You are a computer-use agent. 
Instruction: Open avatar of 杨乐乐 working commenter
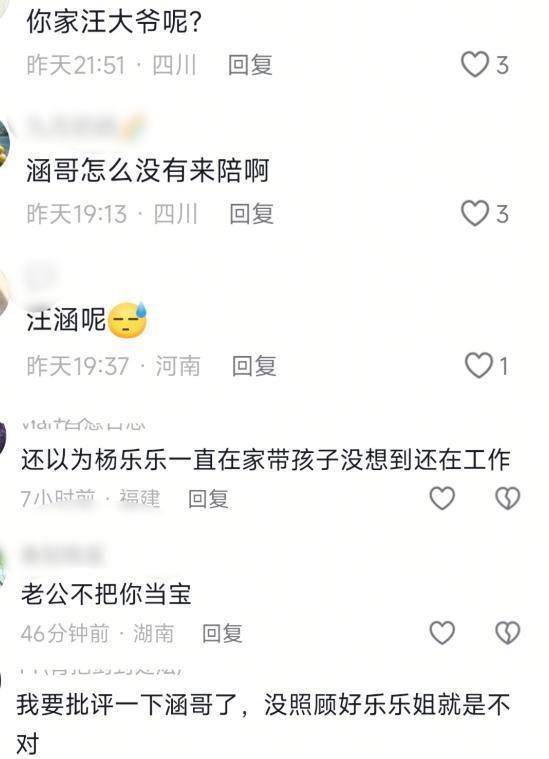pyautogui.click(x=2, y=438)
